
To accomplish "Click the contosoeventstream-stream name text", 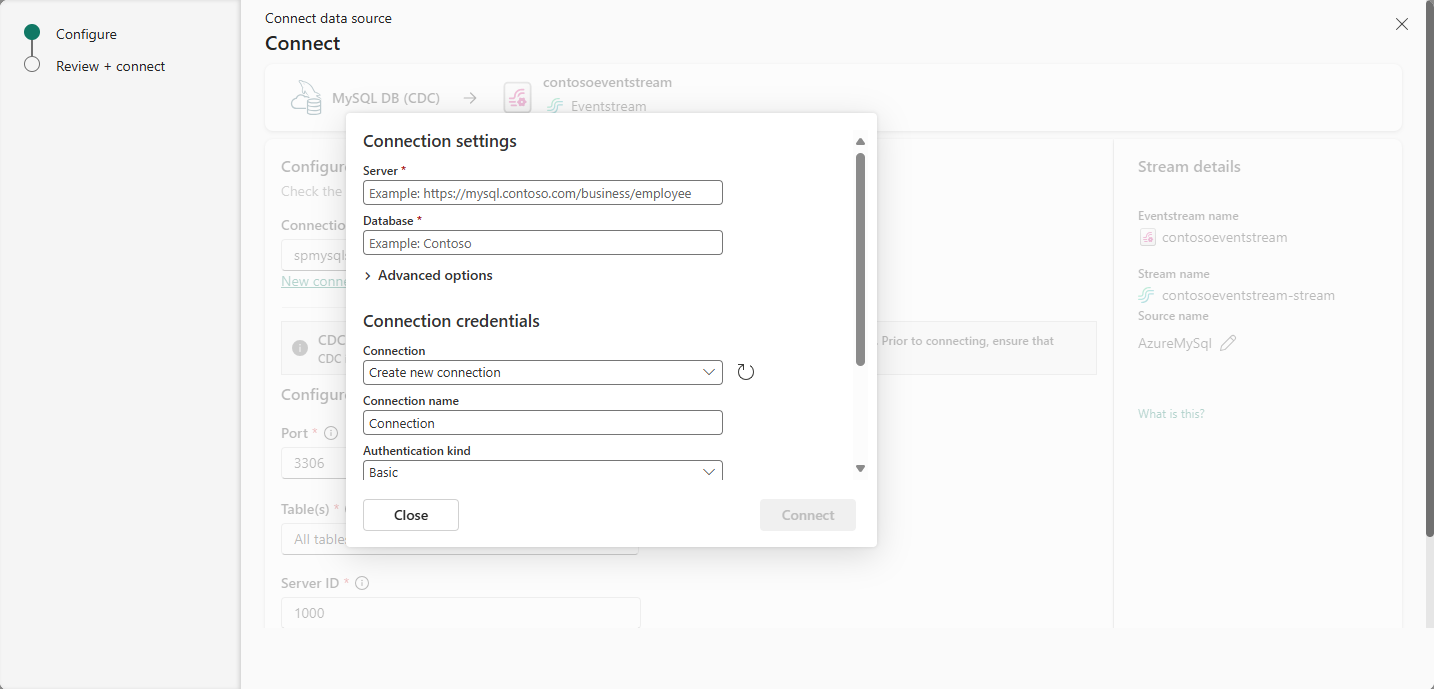I will pos(1248,295).
